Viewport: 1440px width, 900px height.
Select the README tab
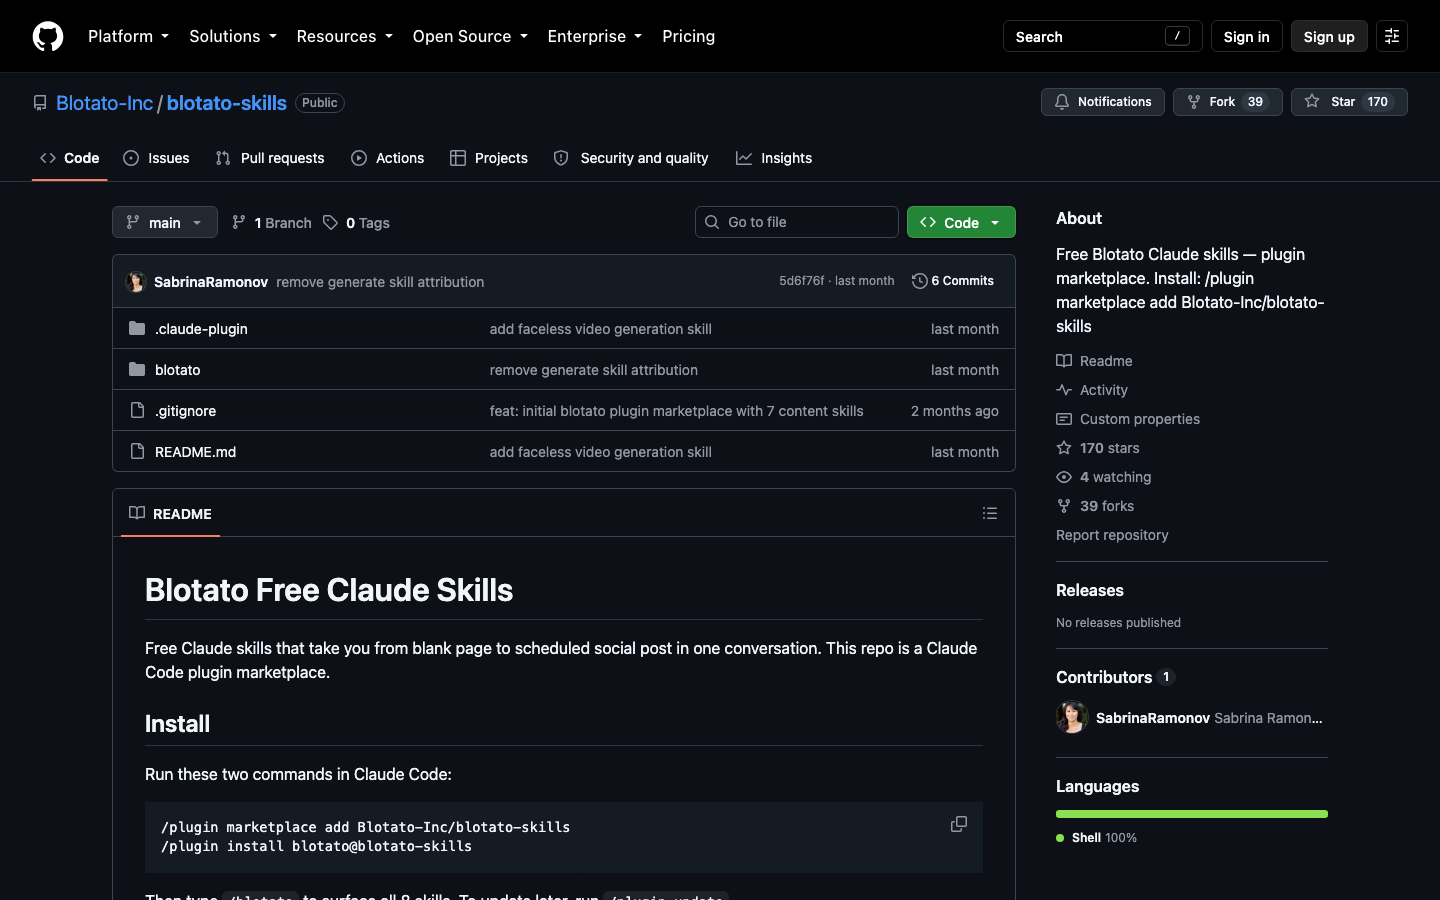point(170,513)
